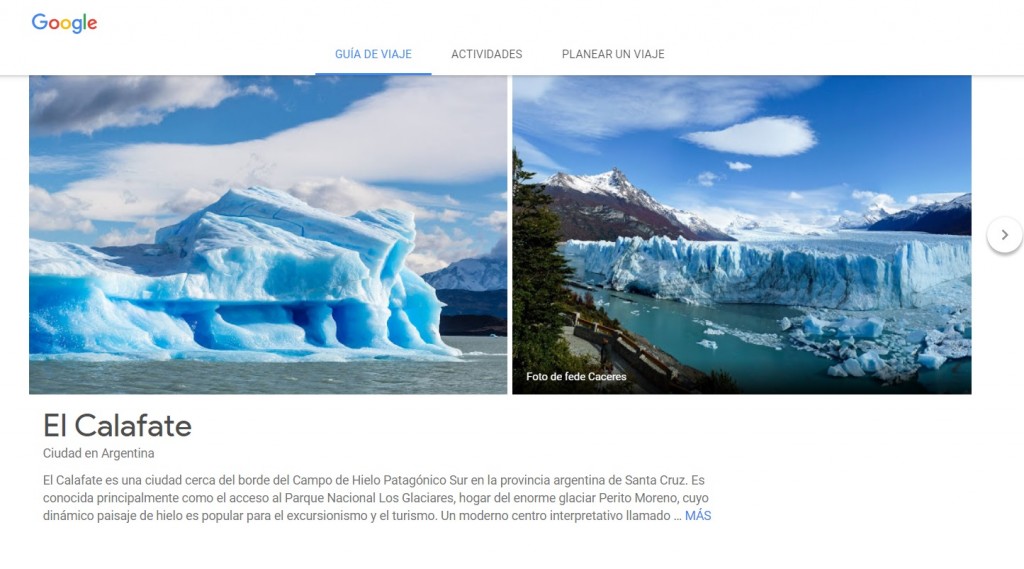Open the GUÍA DE VIAJE tab
This screenshot has height=569, width=1024.
tap(373, 54)
